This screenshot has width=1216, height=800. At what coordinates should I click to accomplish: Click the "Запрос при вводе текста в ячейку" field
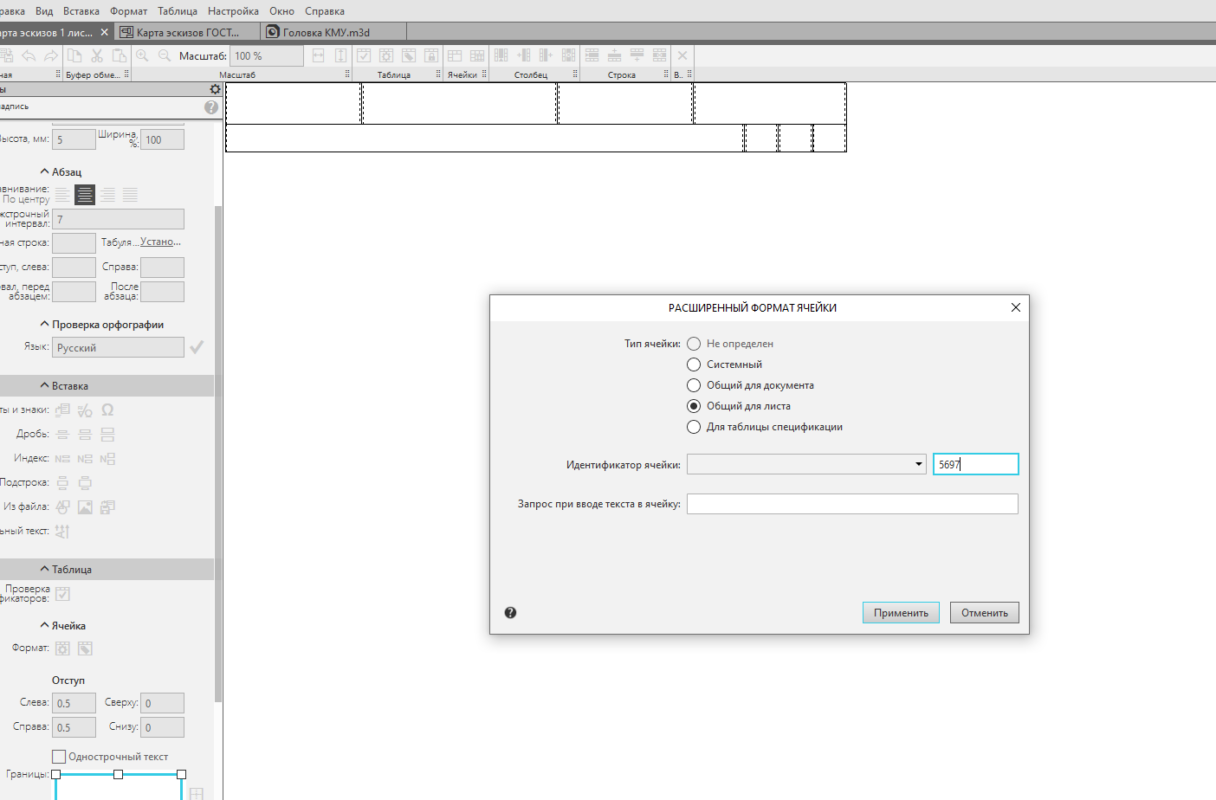[x=852, y=504]
